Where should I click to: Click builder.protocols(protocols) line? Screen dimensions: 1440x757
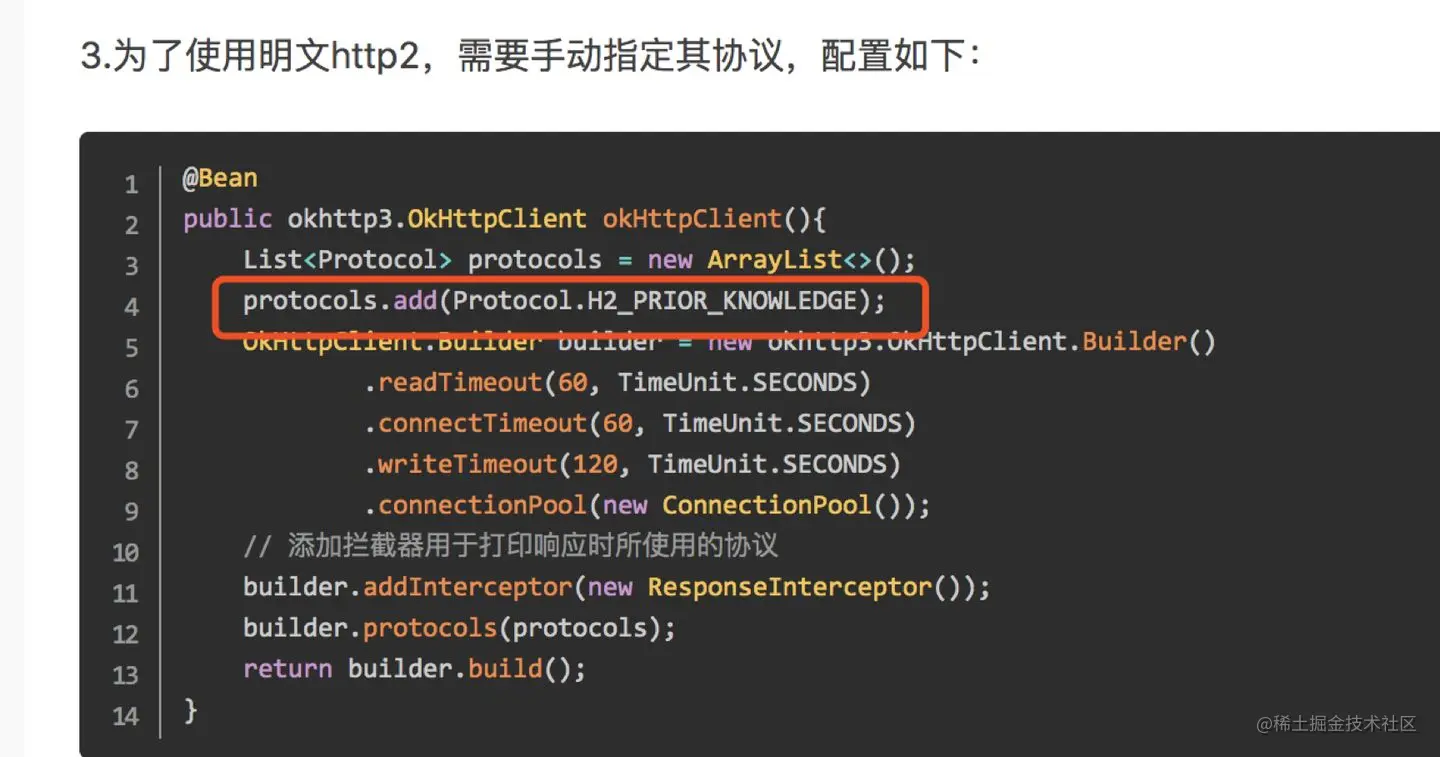[x=460, y=628]
